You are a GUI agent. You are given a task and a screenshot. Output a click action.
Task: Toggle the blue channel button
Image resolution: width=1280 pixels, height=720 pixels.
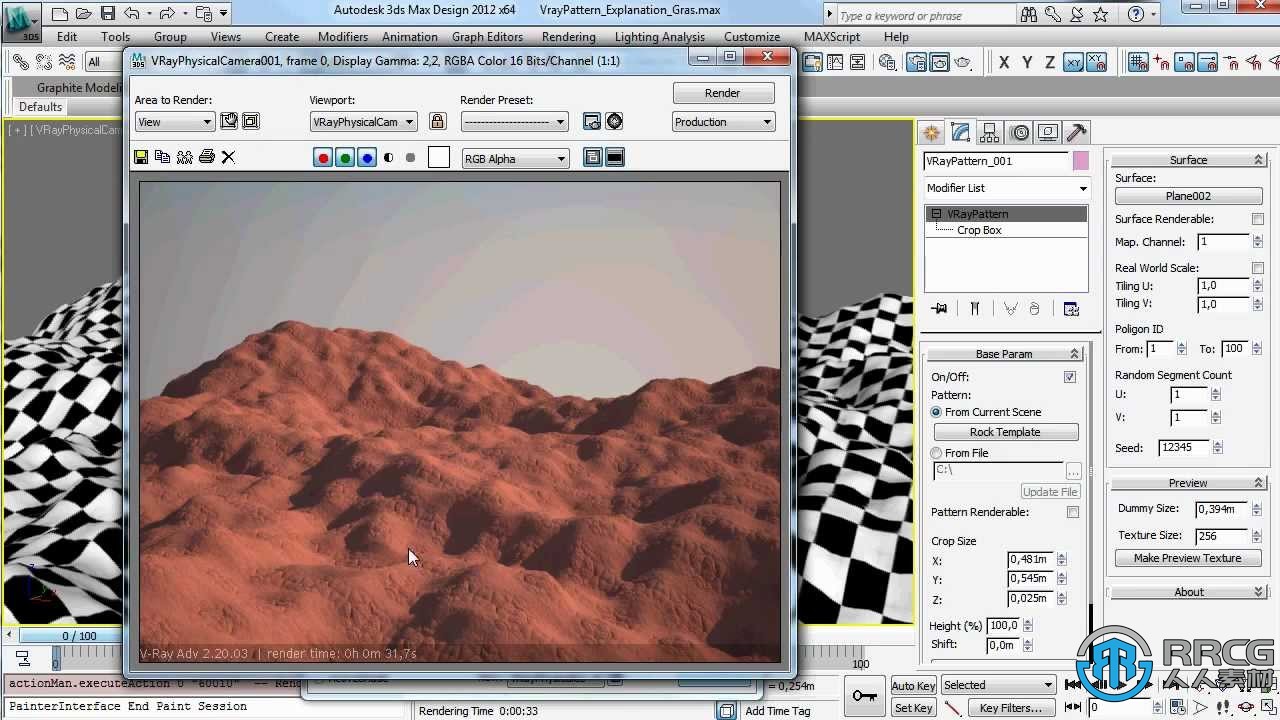point(367,158)
